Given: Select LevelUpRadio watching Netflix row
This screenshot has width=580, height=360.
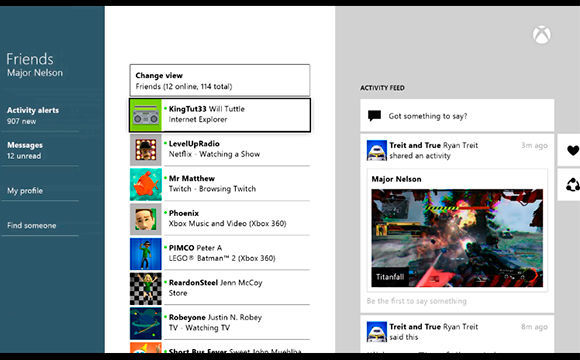Looking at the screenshot, I should (x=220, y=149).
